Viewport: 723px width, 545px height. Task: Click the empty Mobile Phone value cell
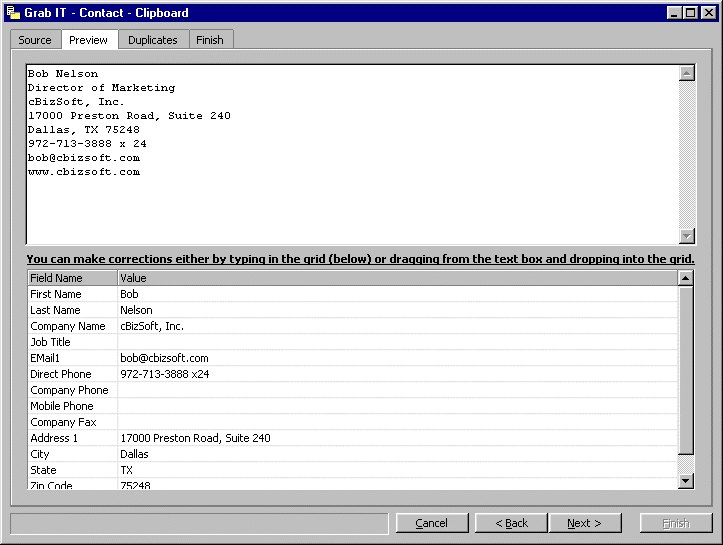[397, 406]
